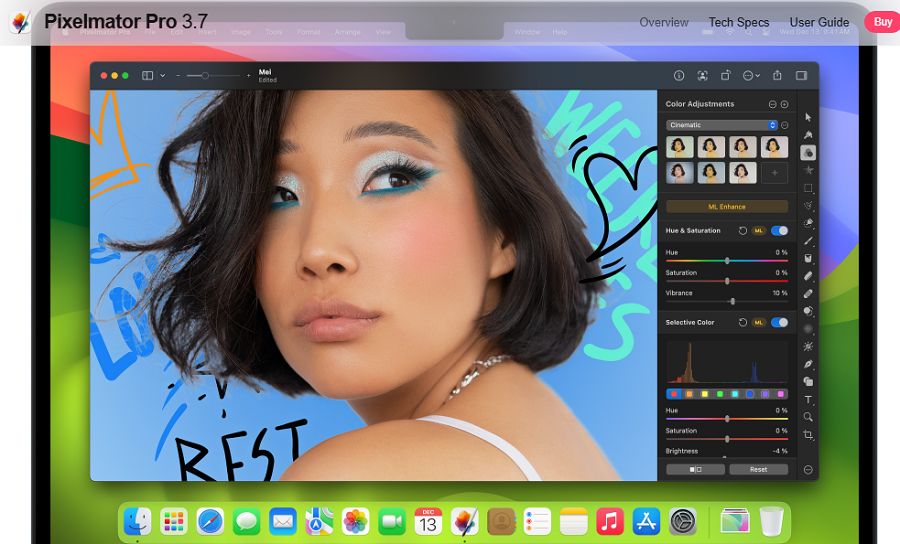Open the sidebar layout chevron dropdown
The height and width of the screenshot is (544, 900).
click(x=162, y=76)
